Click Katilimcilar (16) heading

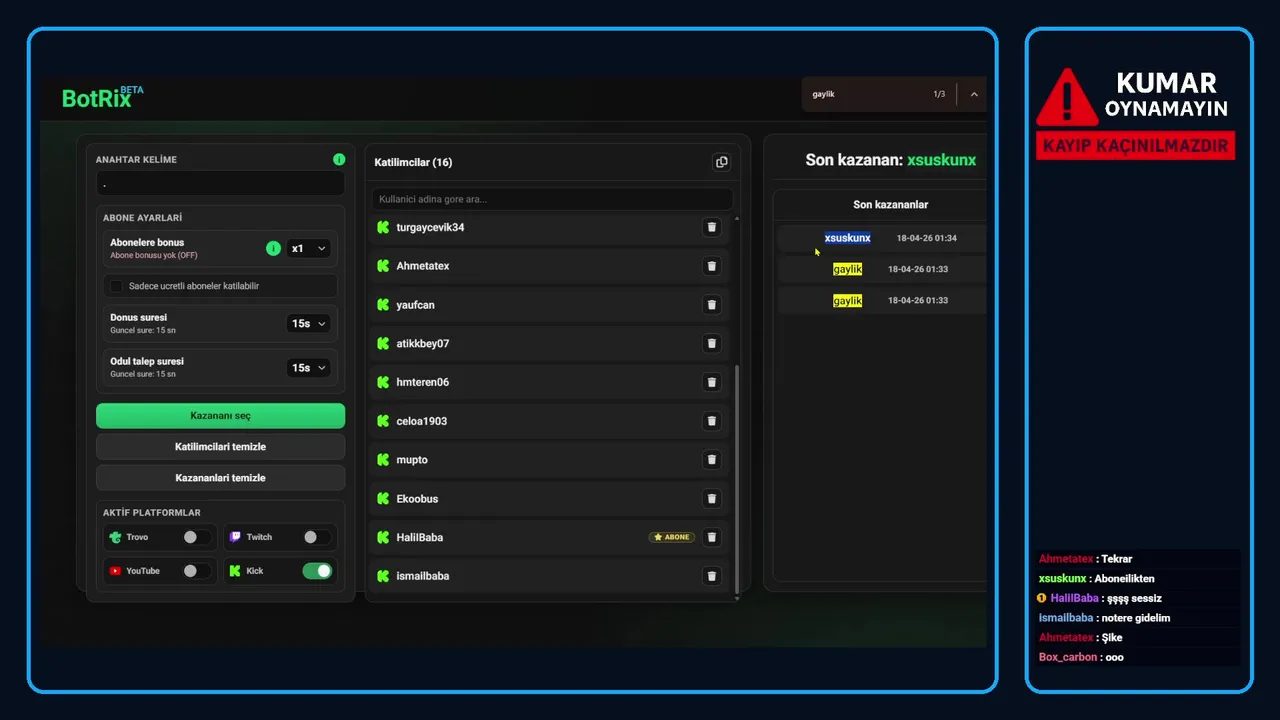413,162
